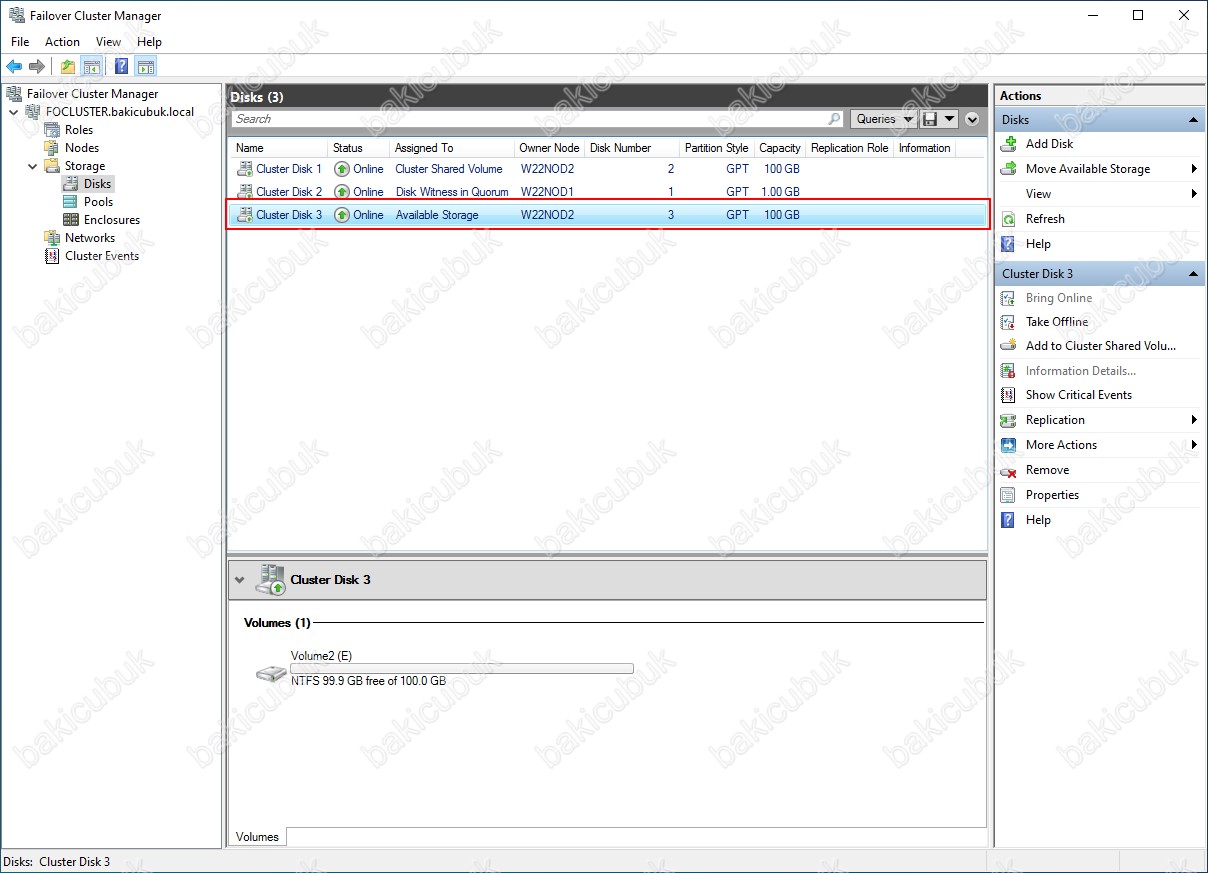The height and width of the screenshot is (873, 1208).
Task: Click the Show Critical Events icon
Action: (1008, 395)
